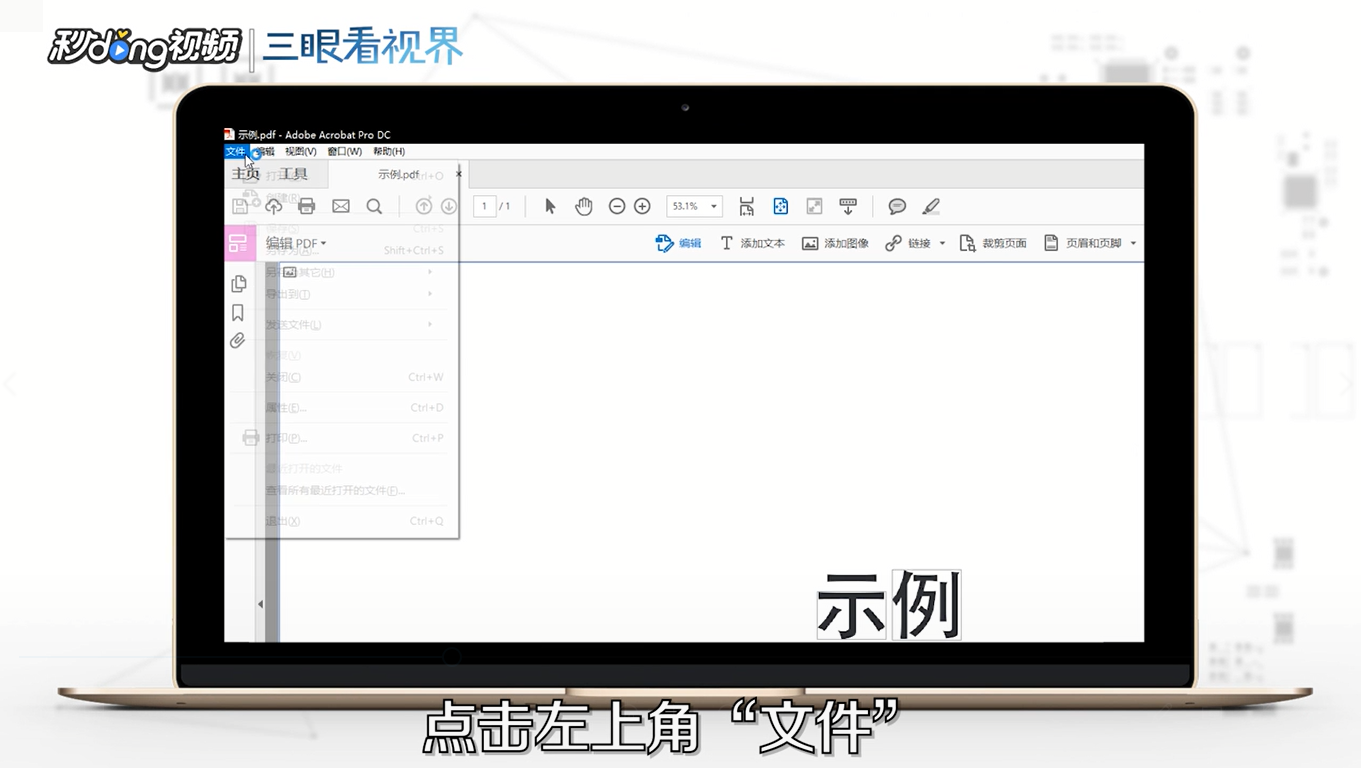Image resolution: width=1361 pixels, height=768 pixels.
Task: Switch to the 工具 tab
Action: click(x=294, y=174)
